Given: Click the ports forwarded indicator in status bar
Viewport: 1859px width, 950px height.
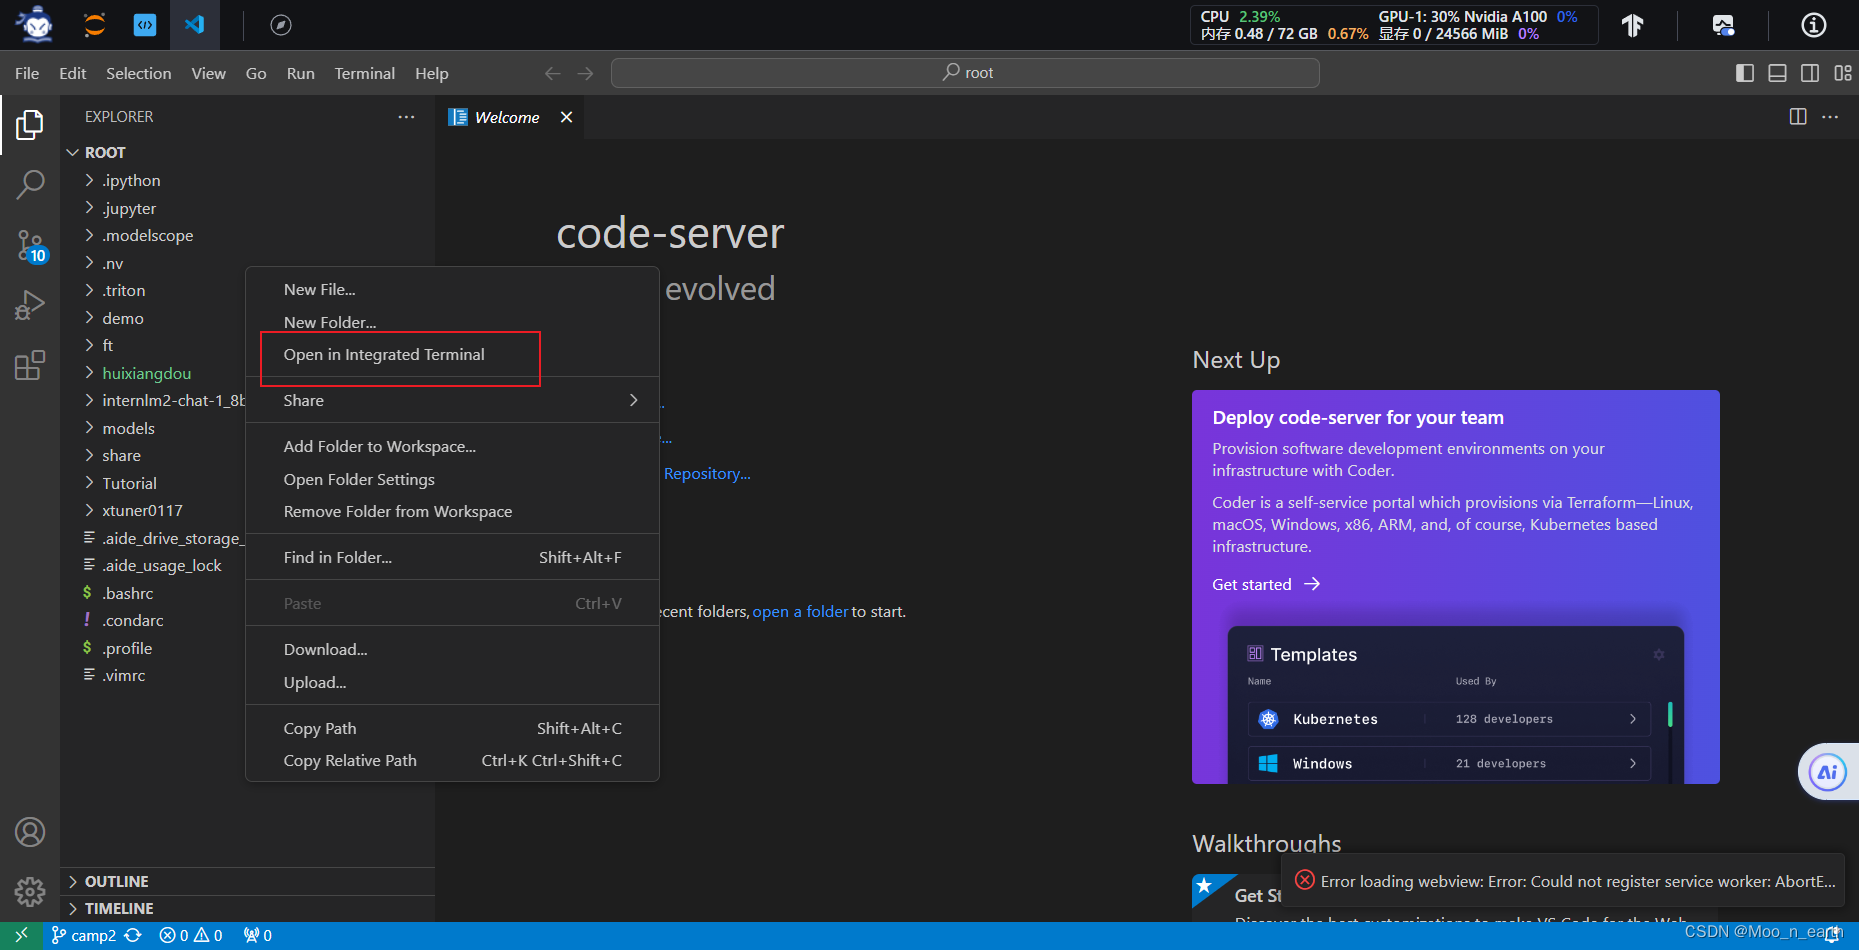Looking at the screenshot, I should click(258, 935).
